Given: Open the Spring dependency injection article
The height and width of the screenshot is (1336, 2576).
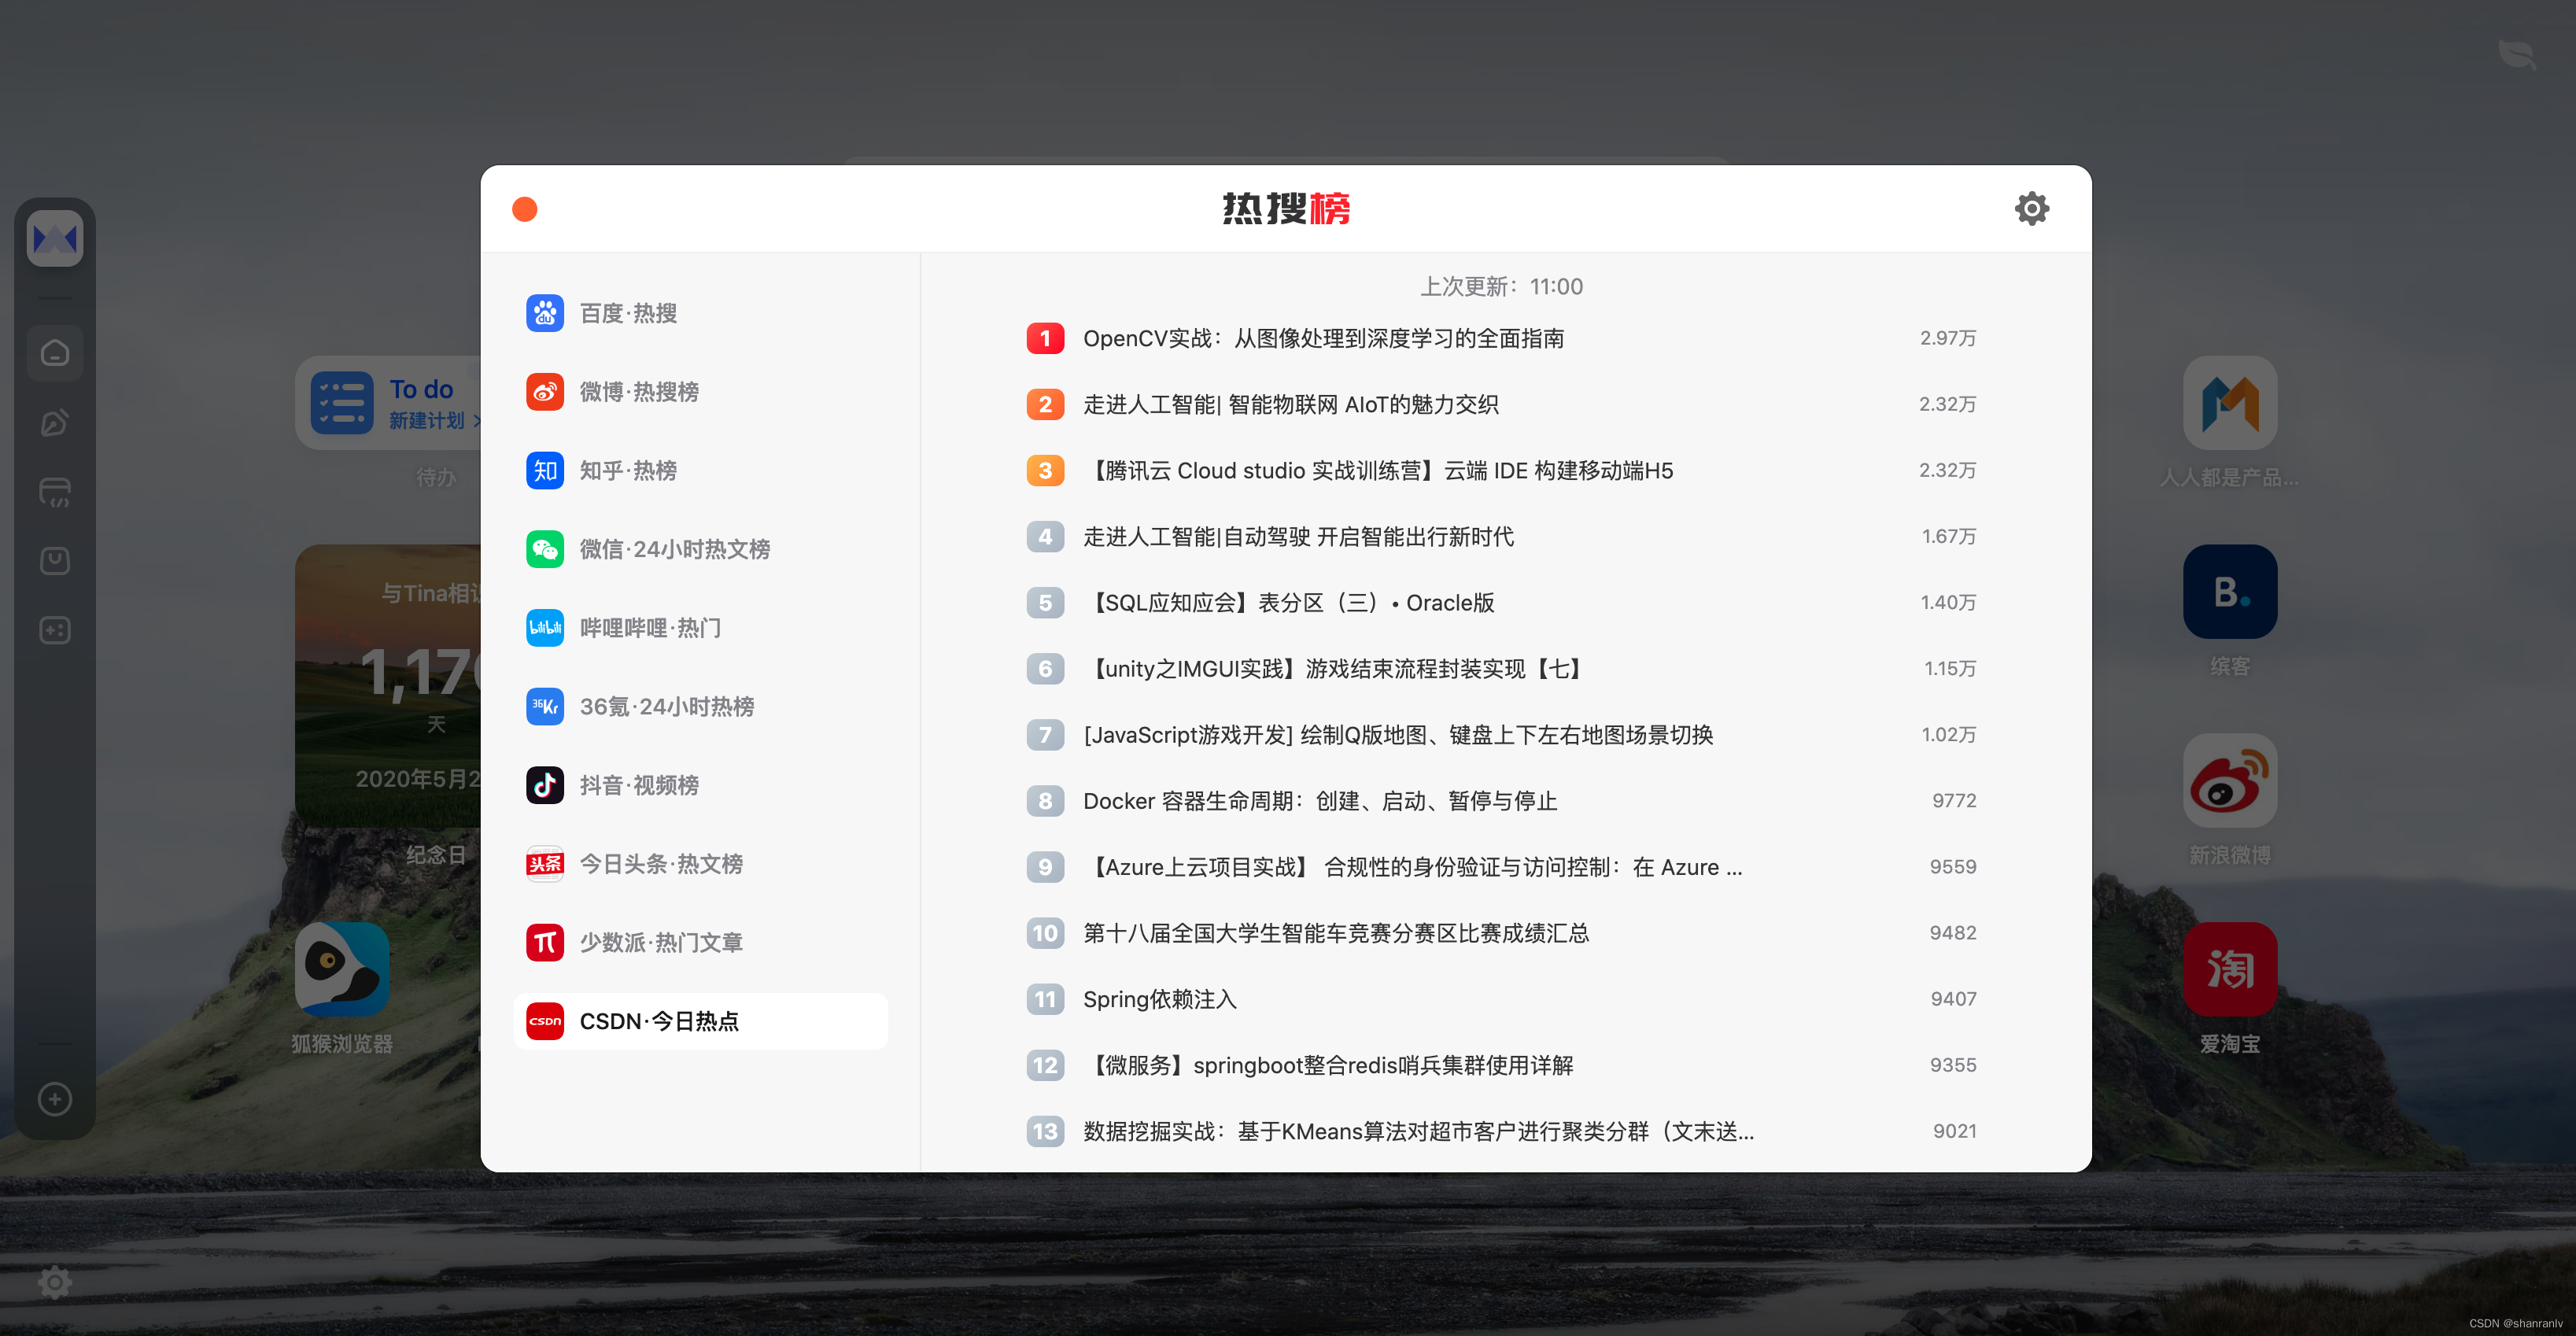Looking at the screenshot, I should [1159, 999].
